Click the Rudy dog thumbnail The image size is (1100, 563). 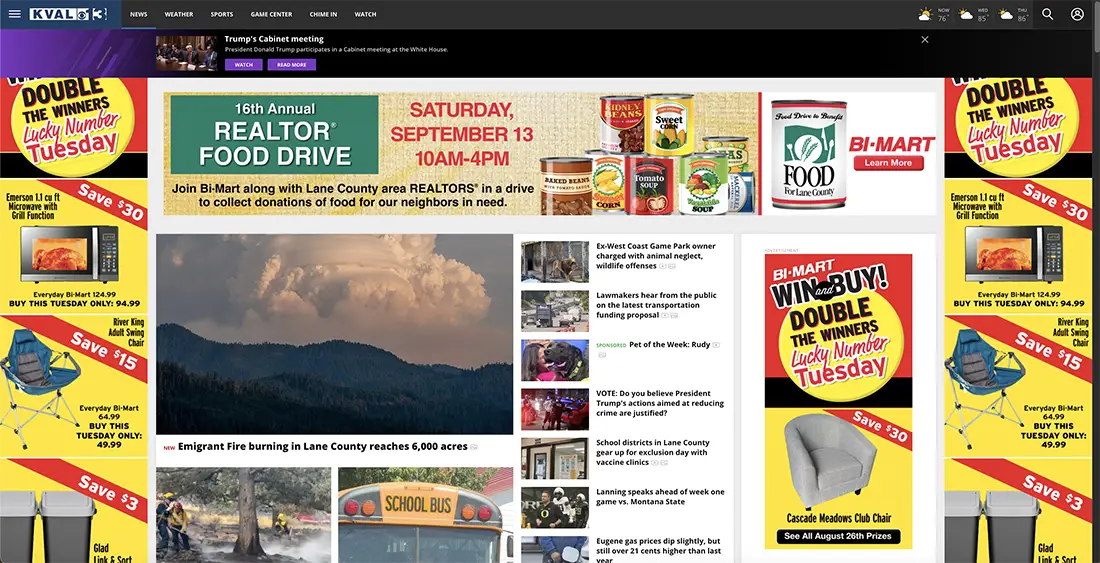coord(555,360)
